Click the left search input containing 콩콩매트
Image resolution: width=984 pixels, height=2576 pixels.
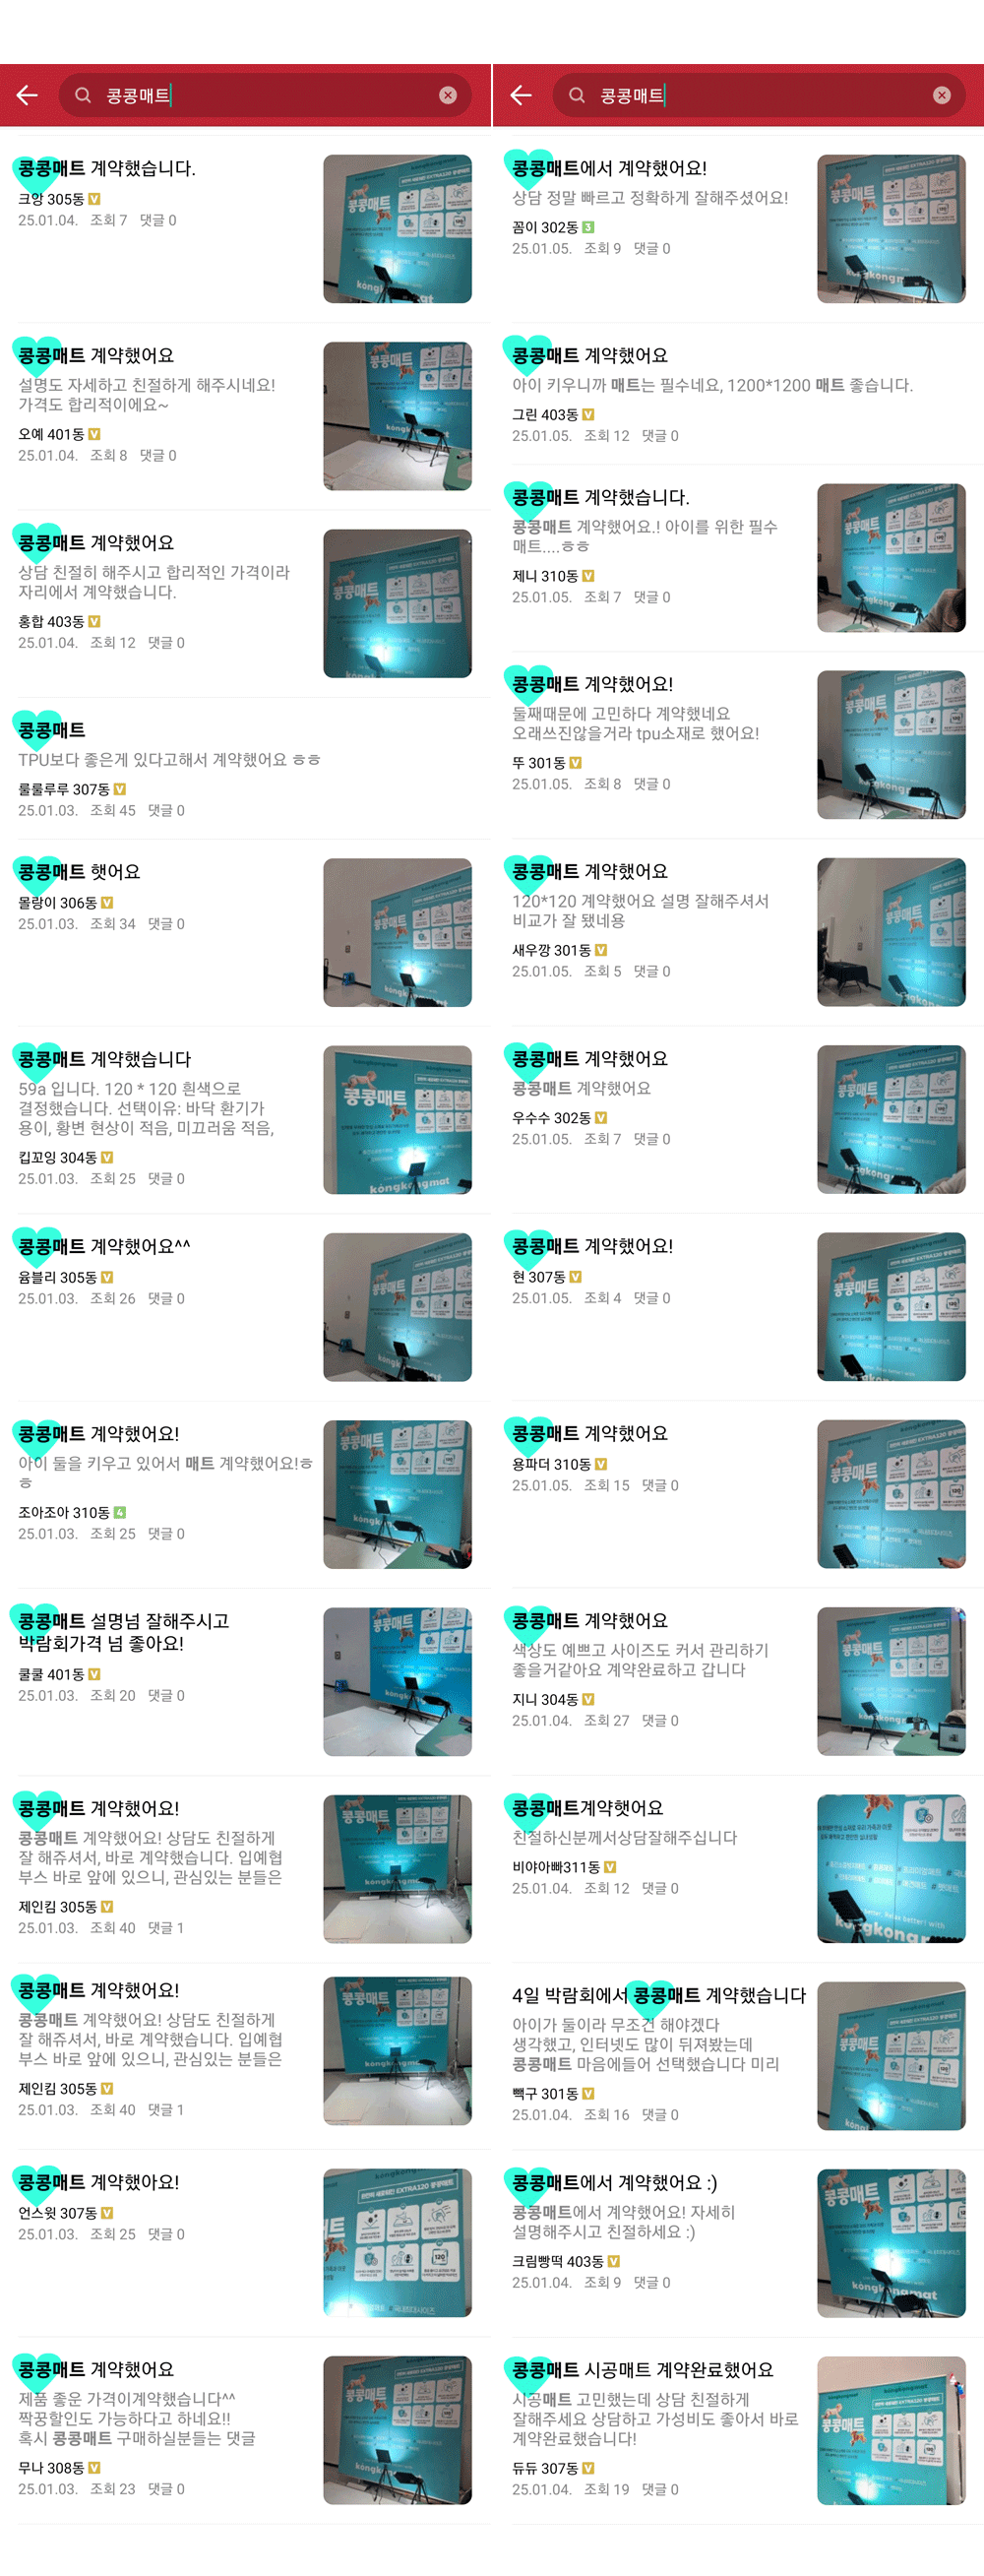(x=265, y=95)
